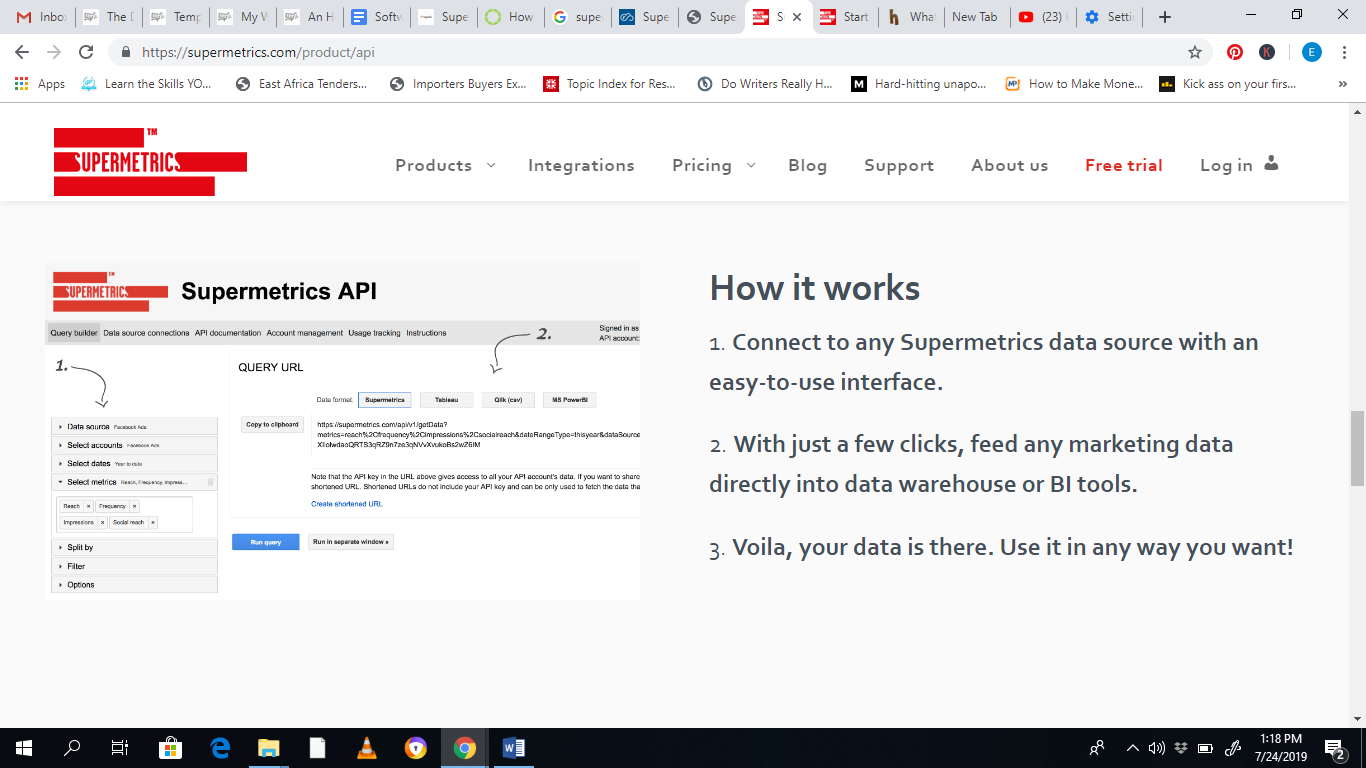Image resolution: width=1366 pixels, height=768 pixels.
Task: Open the Hard-hitting unapo... bookmark
Action: pos(918,84)
